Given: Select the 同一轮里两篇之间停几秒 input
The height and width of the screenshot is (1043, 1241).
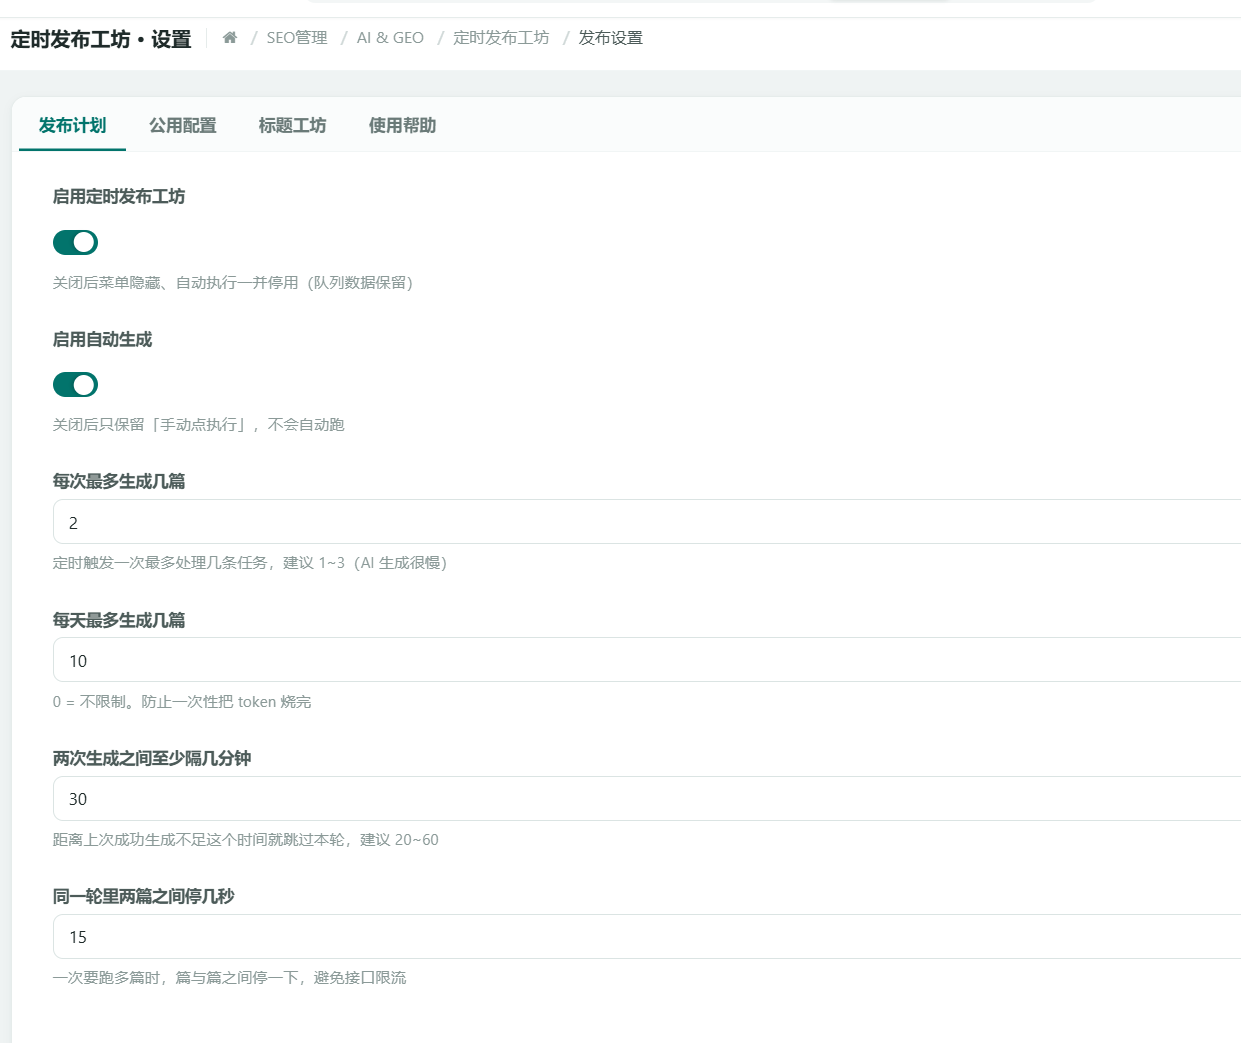Looking at the screenshot, I should click(647, 936).
